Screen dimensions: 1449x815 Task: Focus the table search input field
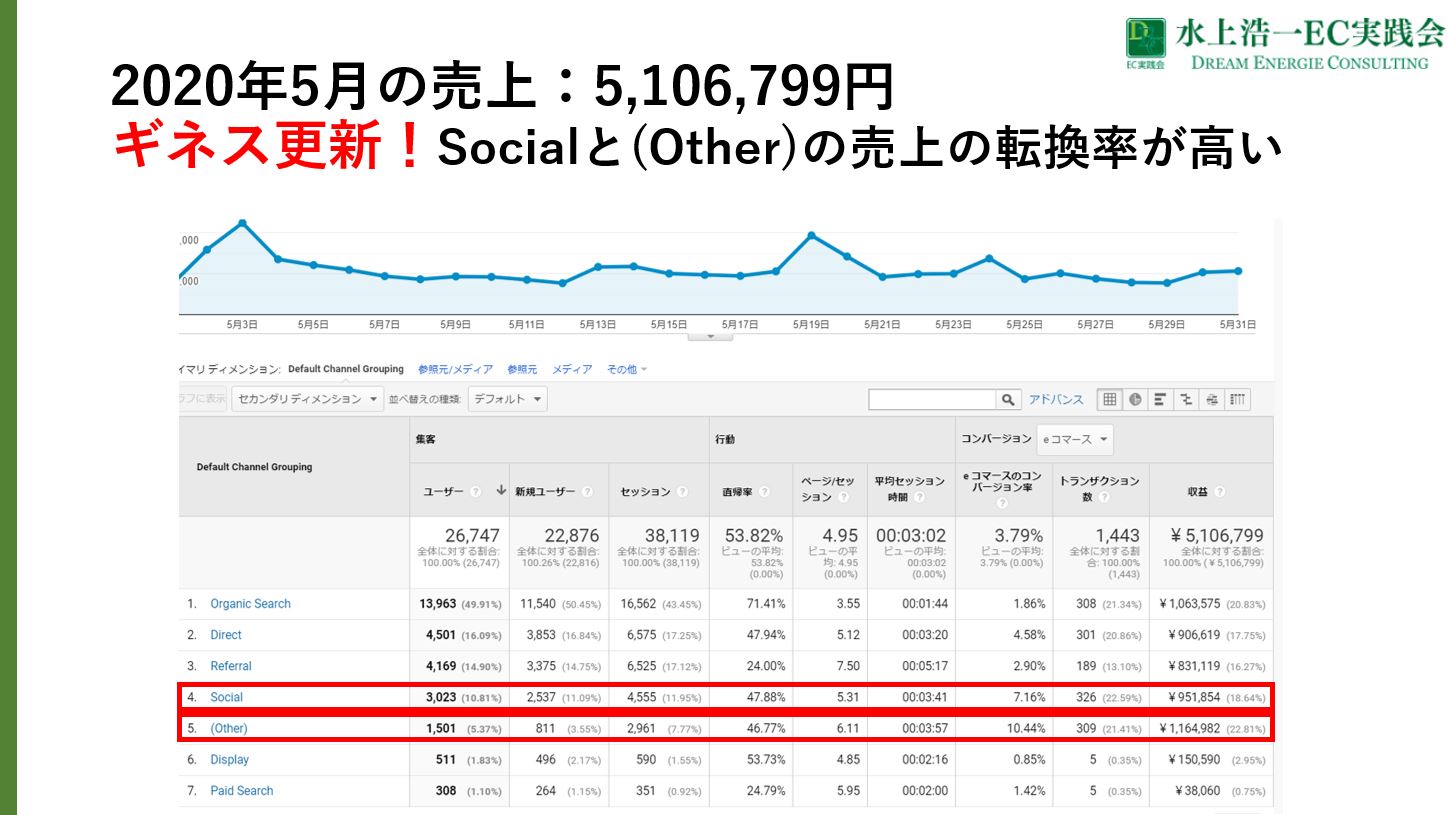[x=933, y=400]
